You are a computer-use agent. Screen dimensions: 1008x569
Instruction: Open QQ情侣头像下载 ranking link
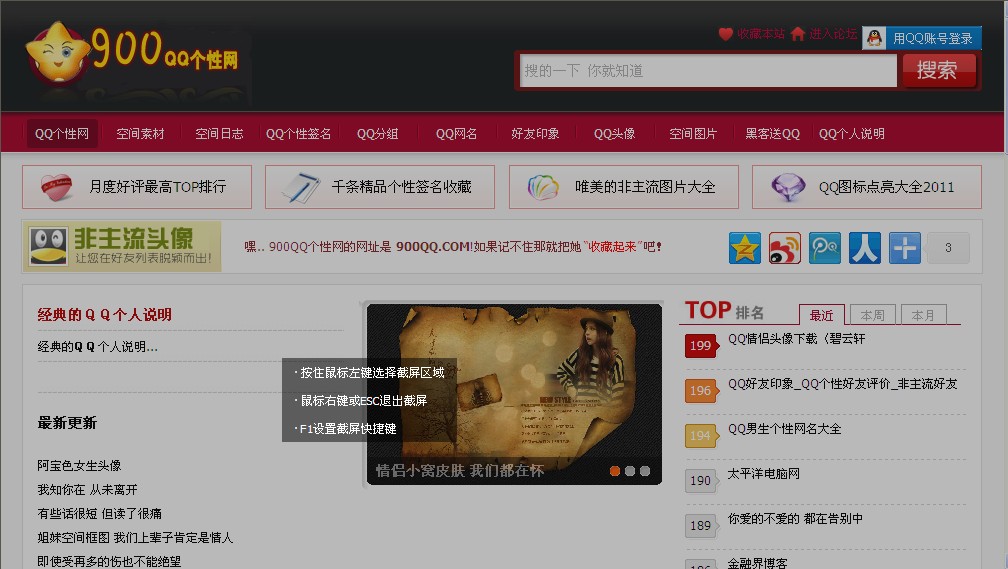[796, 339]
